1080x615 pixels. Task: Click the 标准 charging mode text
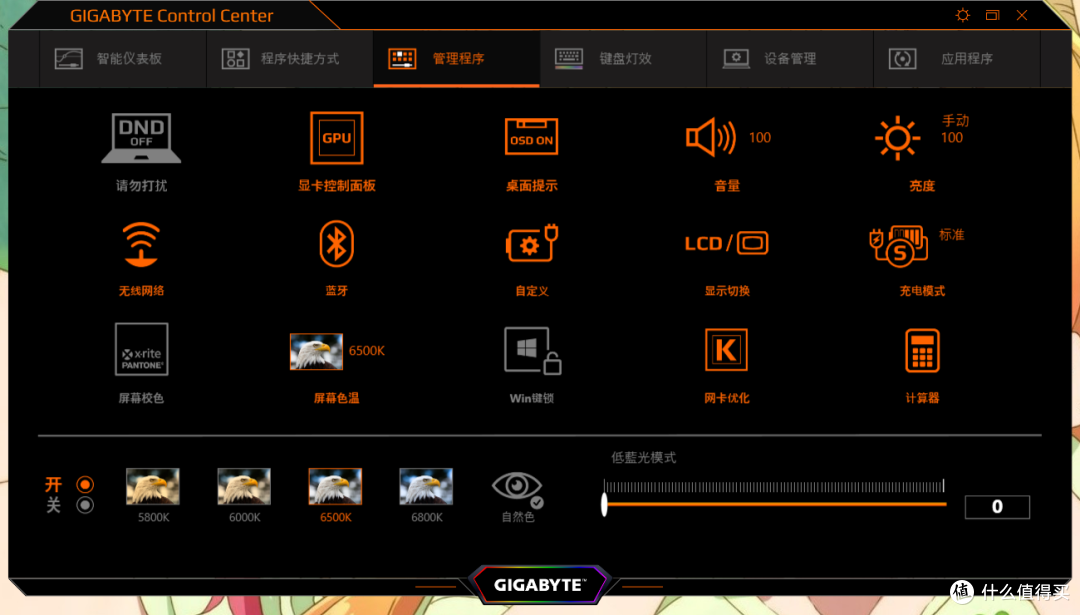[x=951, y=235]
